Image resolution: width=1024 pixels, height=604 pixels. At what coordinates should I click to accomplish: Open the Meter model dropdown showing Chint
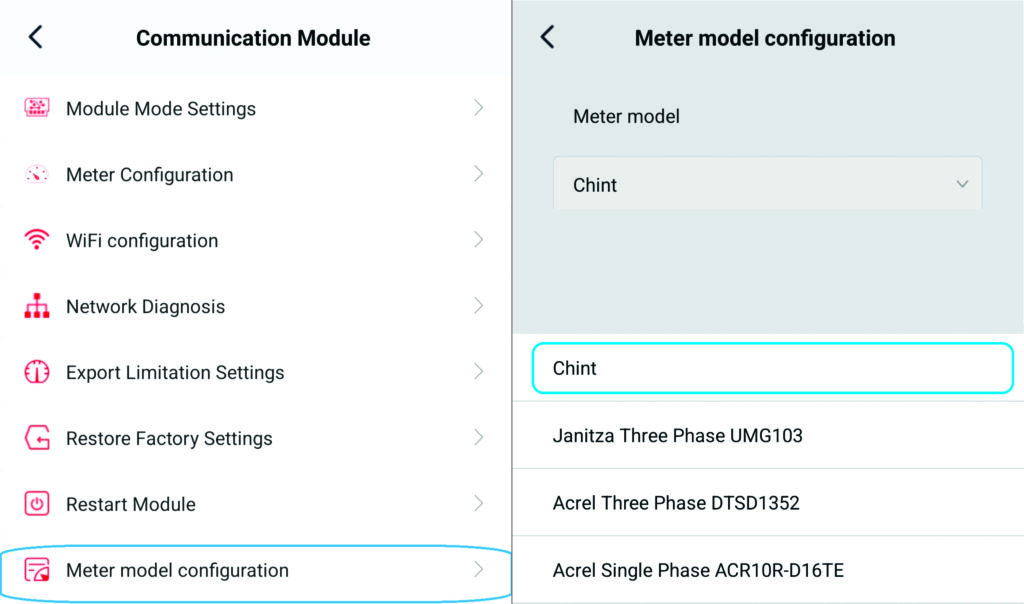tap(767, 184)
